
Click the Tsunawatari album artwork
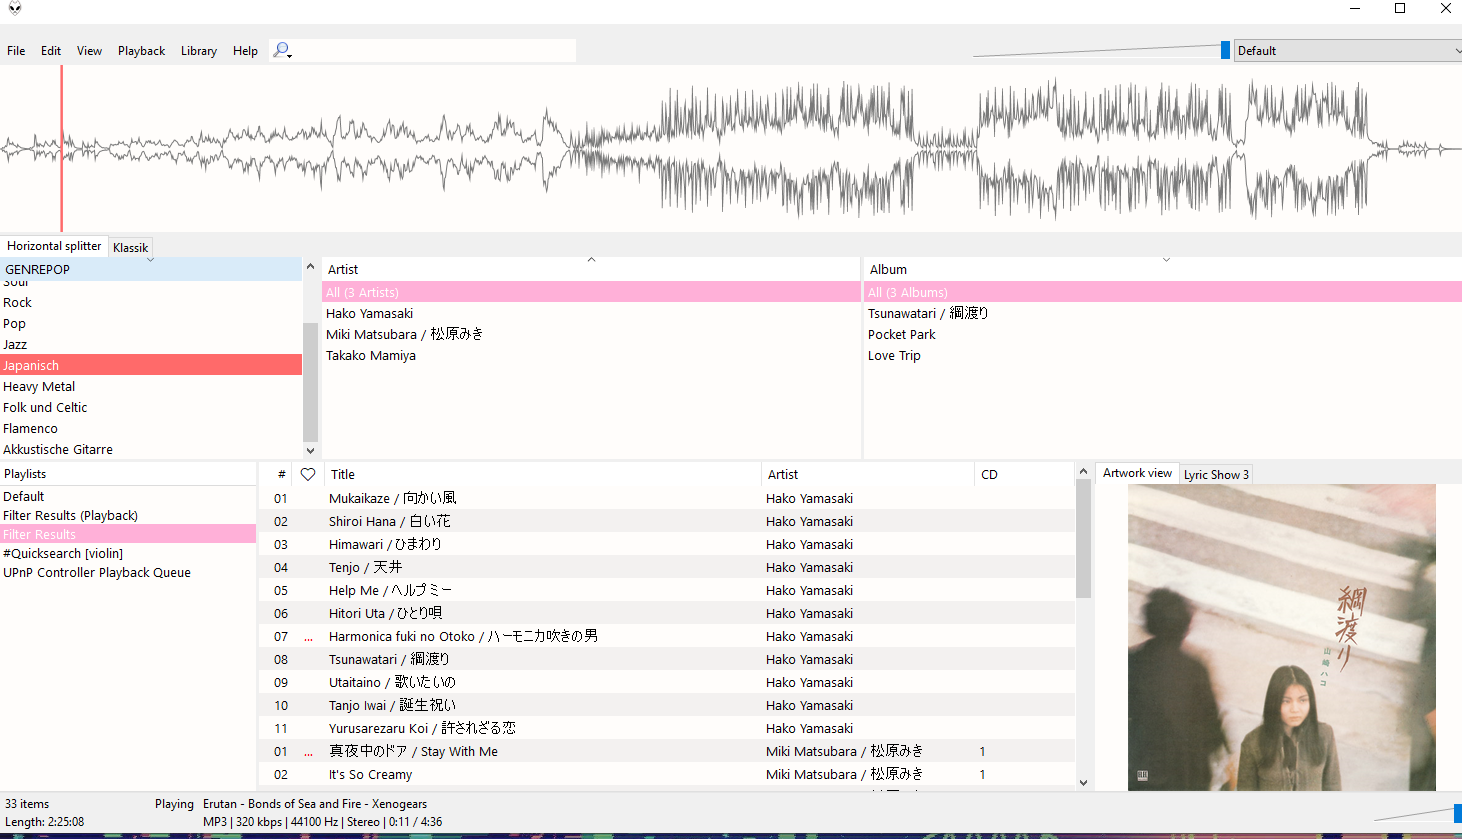click(x=1282, y=638)
